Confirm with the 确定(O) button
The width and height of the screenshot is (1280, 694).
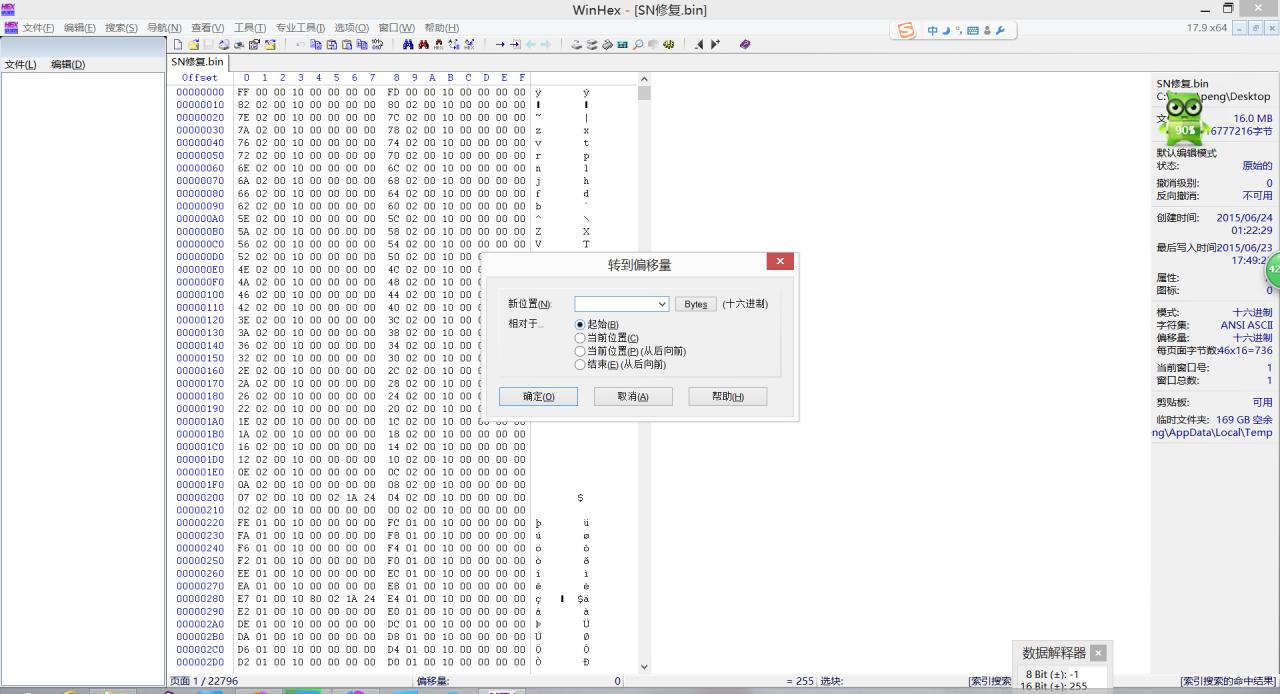(538, 396)
